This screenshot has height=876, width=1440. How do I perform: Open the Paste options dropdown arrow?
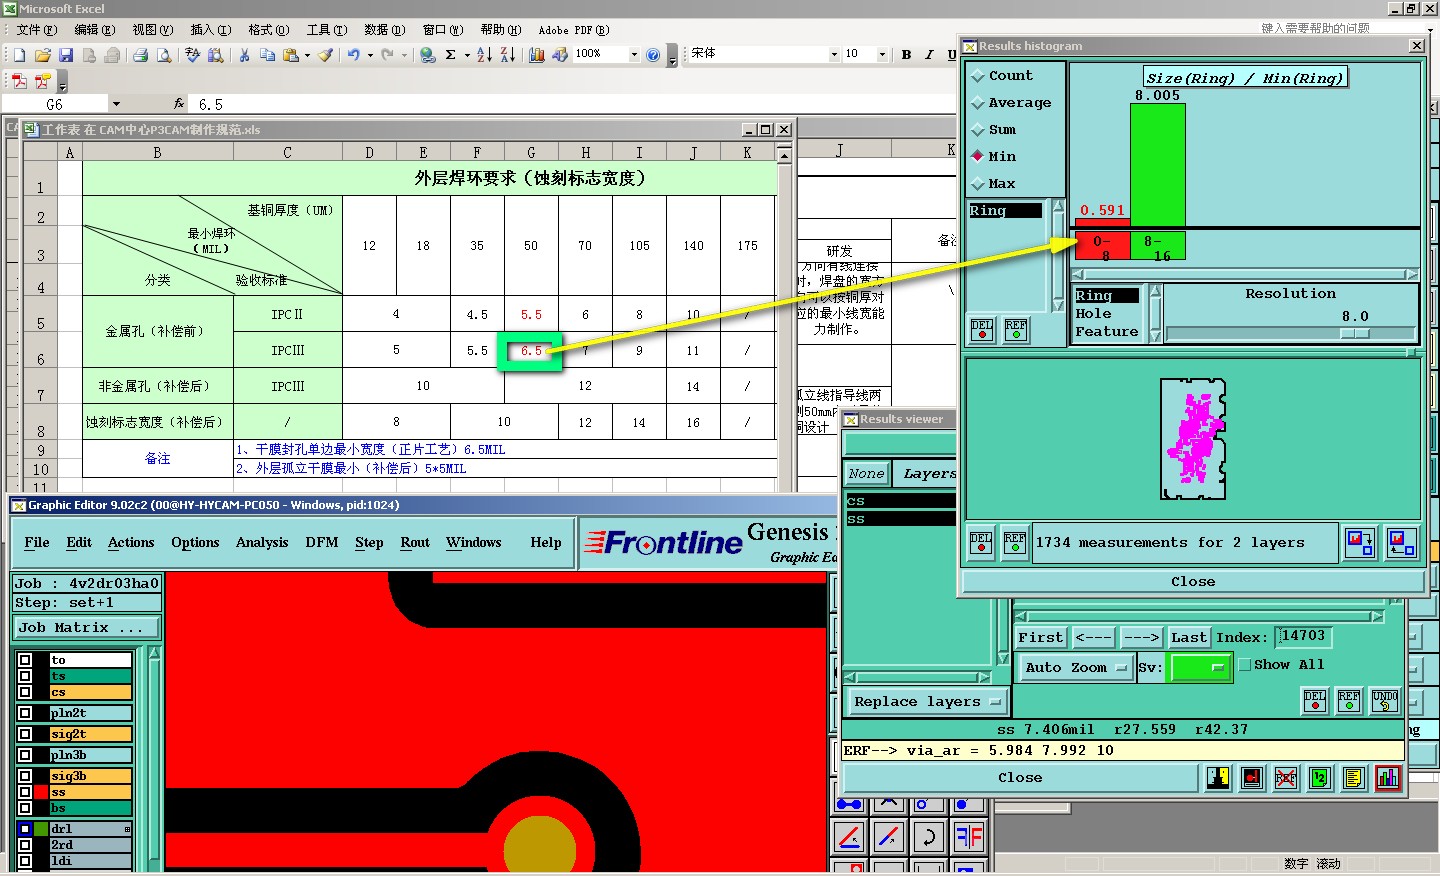(x=307, y=55)
